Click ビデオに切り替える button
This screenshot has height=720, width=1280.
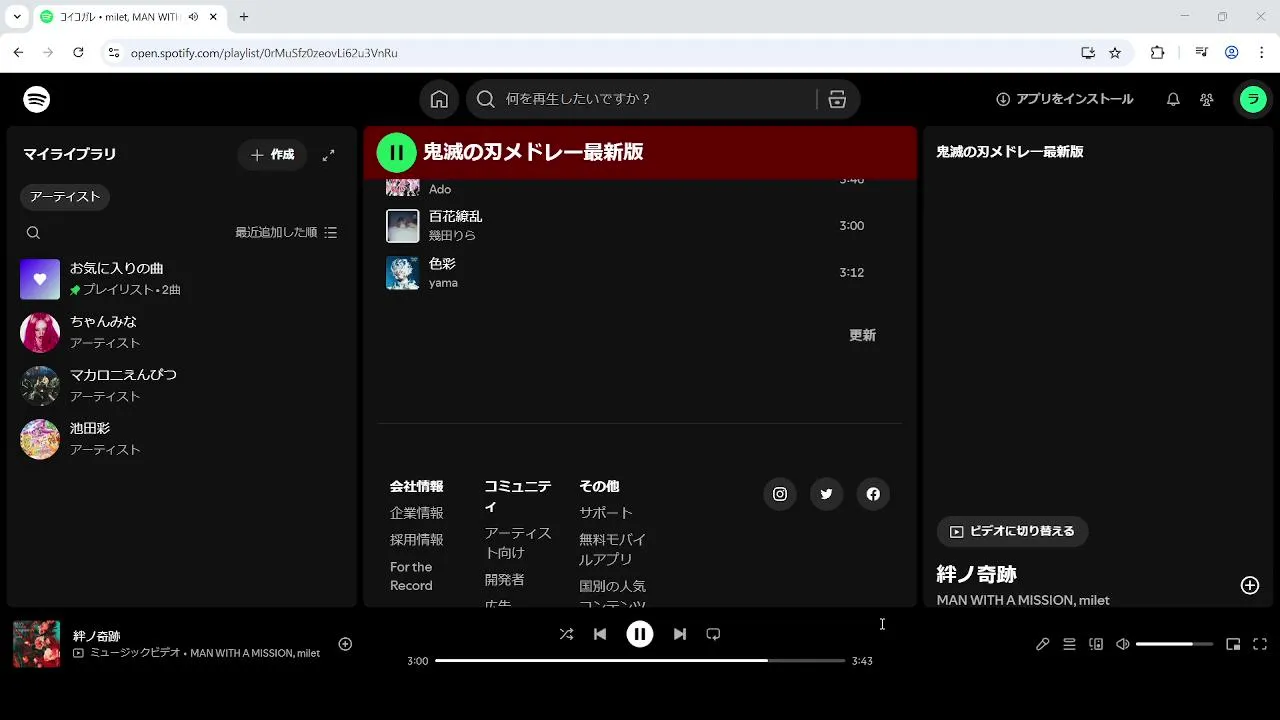(1012, 531)
